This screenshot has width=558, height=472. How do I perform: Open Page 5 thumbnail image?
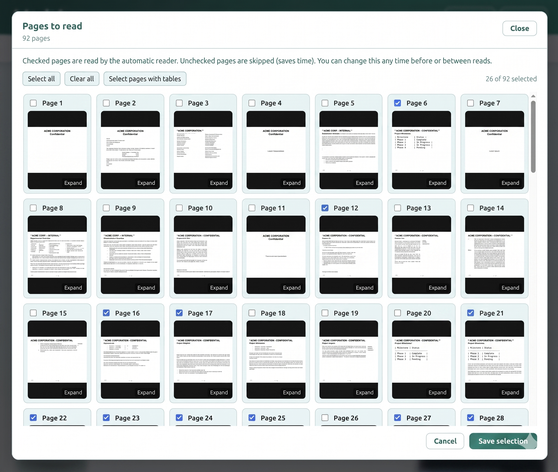(349, 150)
